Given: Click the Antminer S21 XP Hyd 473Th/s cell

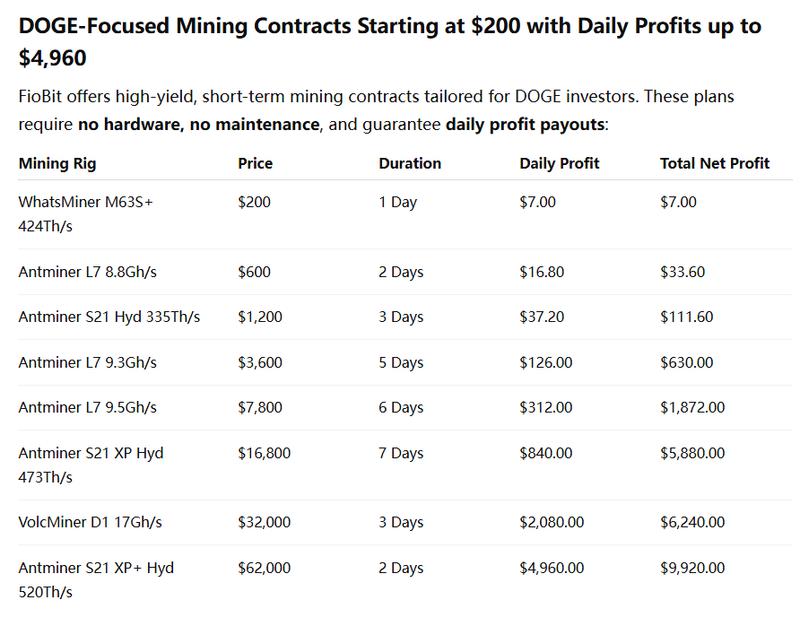Looking at the screenshot, I should [x=90, y=464].
